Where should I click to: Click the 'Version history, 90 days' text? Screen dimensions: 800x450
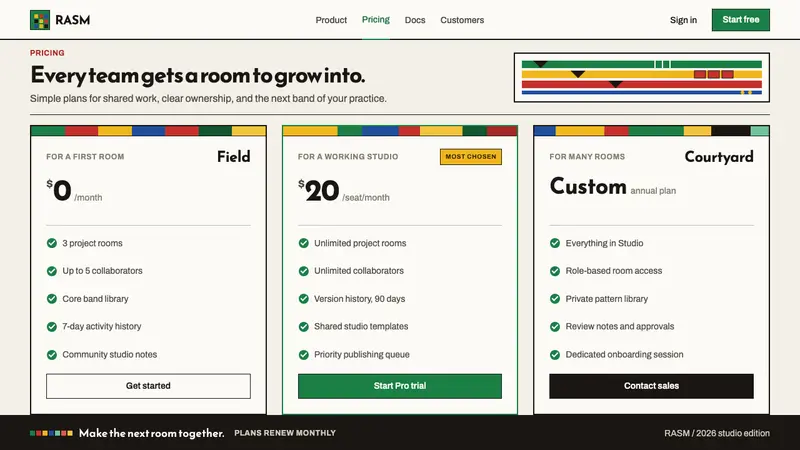[360, 299]
